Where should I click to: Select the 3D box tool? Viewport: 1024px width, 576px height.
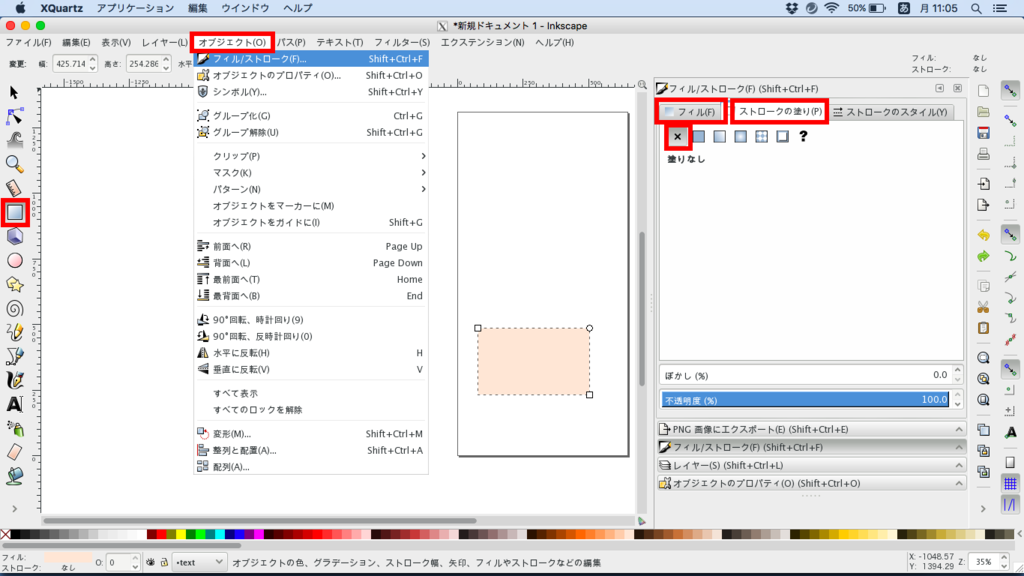tap(14, 236)
